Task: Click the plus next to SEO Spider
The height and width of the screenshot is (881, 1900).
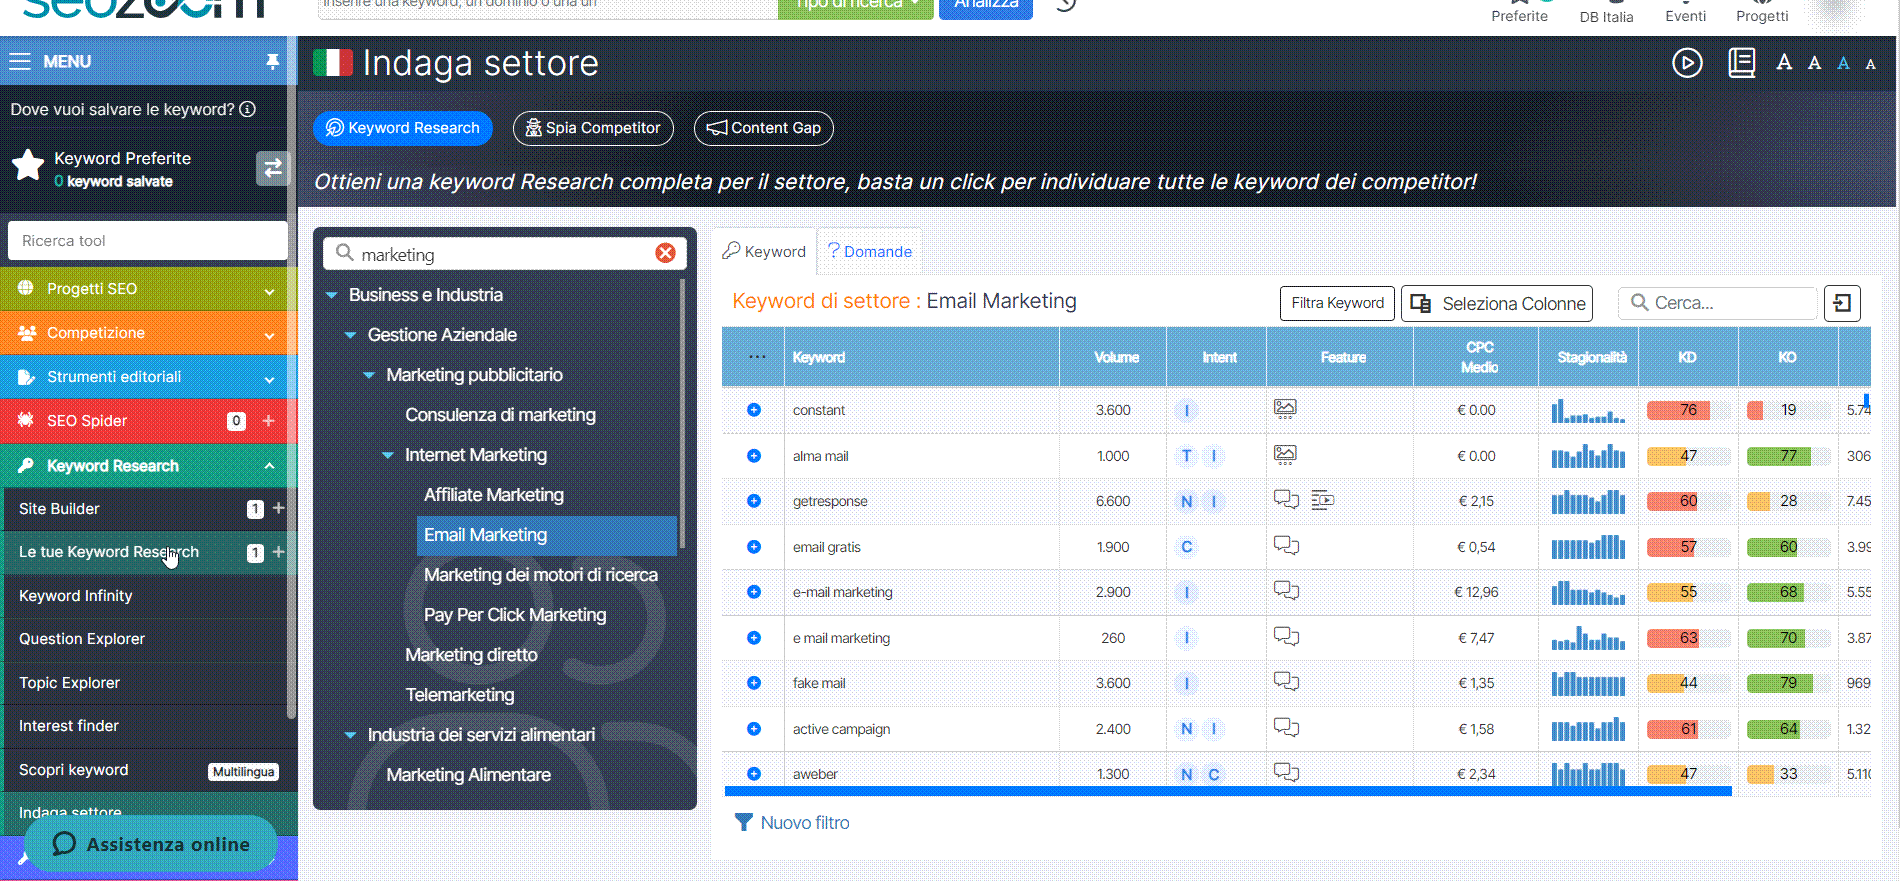Action: coord(268,421)
